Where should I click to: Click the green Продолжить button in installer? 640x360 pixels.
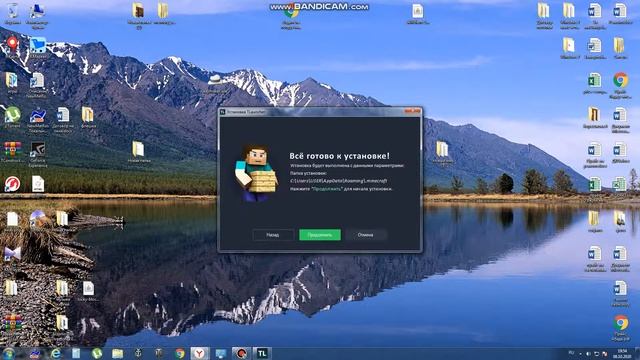[x=320, y=235]
